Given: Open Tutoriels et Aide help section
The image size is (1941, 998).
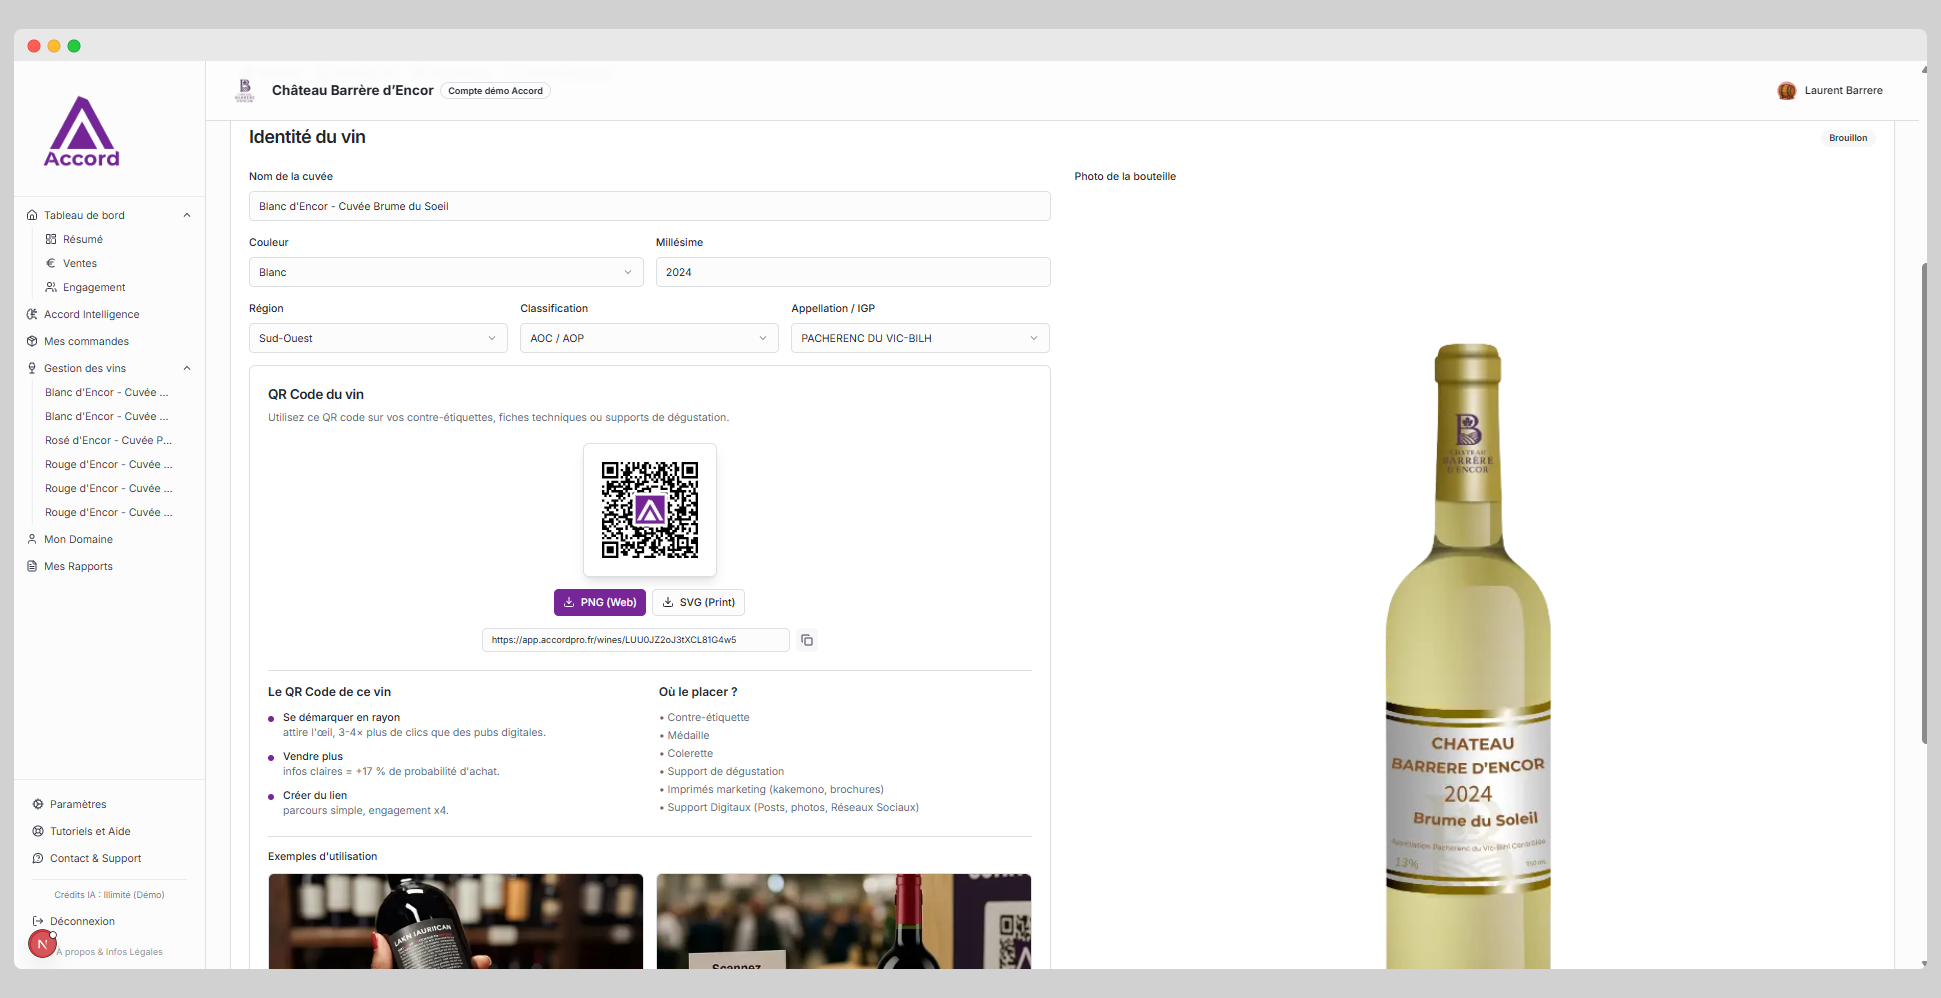Looking at the screenshot, I should click(x=90, y=831).
